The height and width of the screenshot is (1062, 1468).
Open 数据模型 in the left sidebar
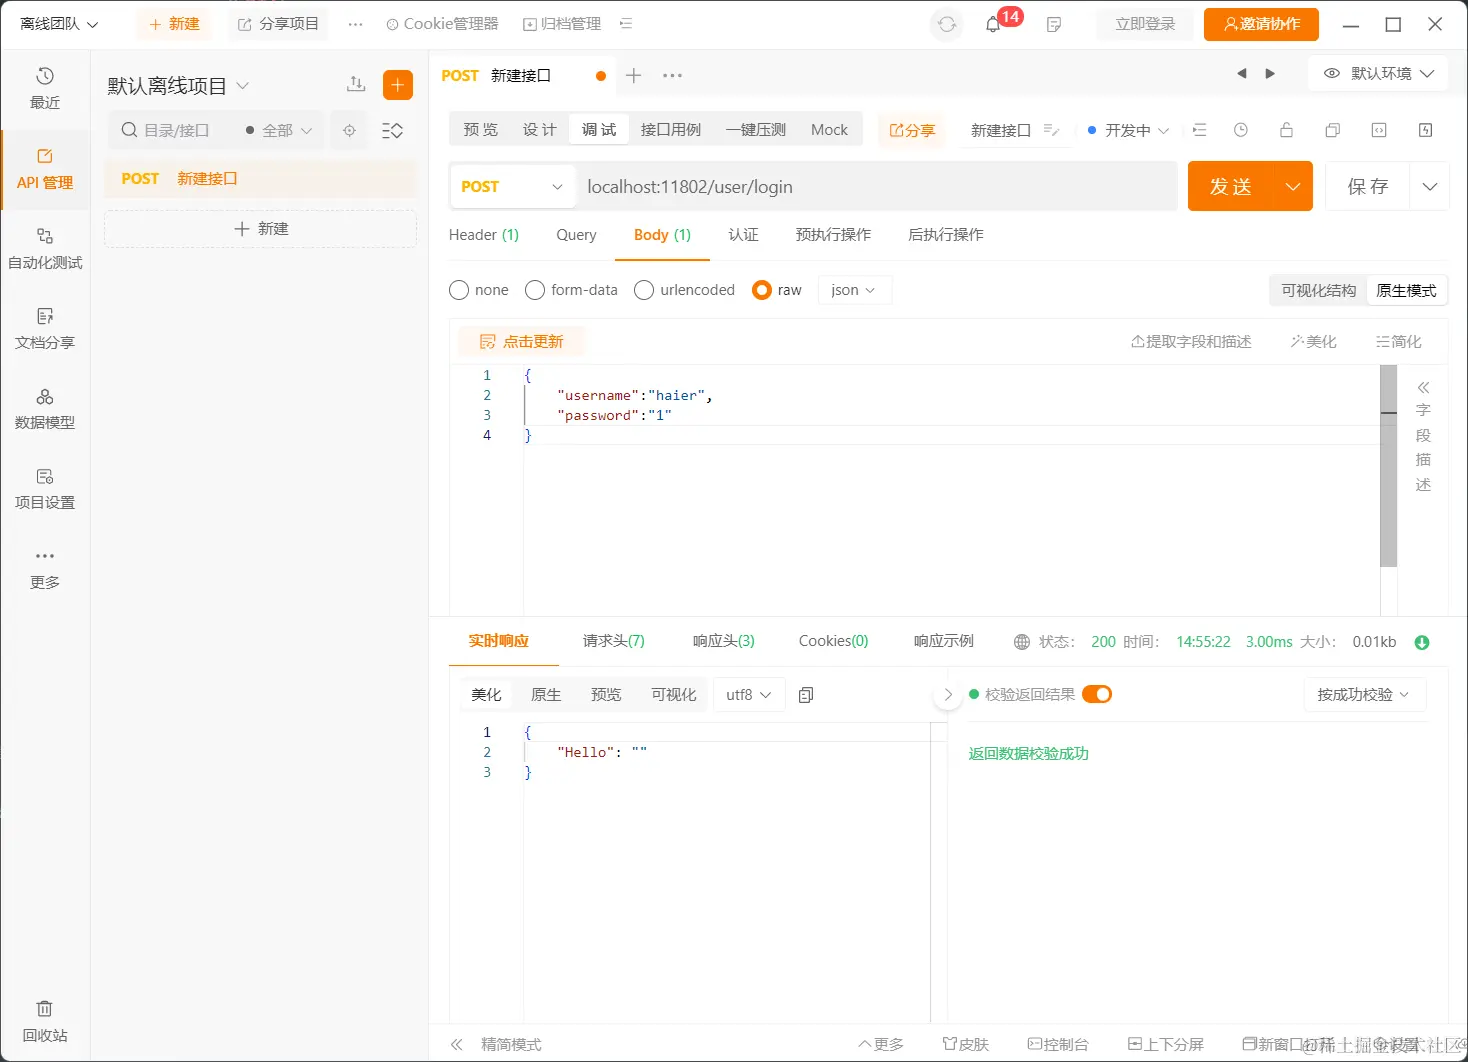(x=45, y=408)
